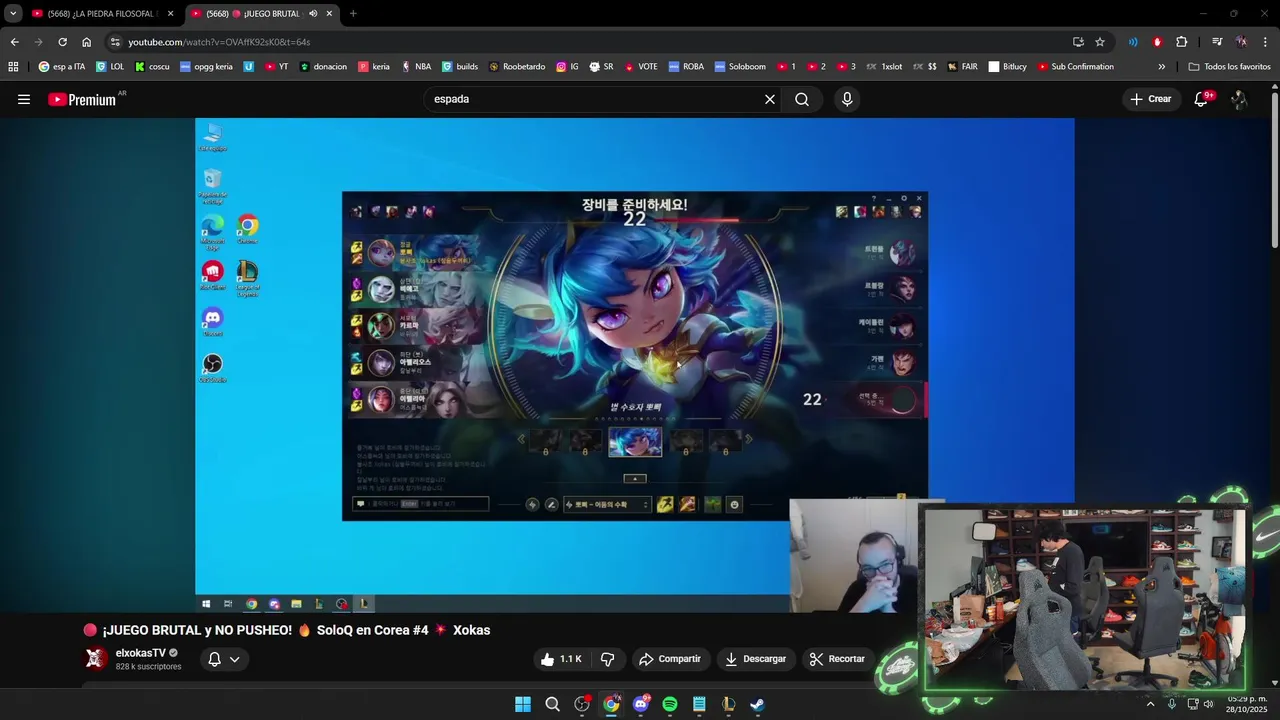The height and width of the screenshot is (720, 1280).
Task: Open 'esp a ITA' bookmark
Action: (x=62, y=67)
